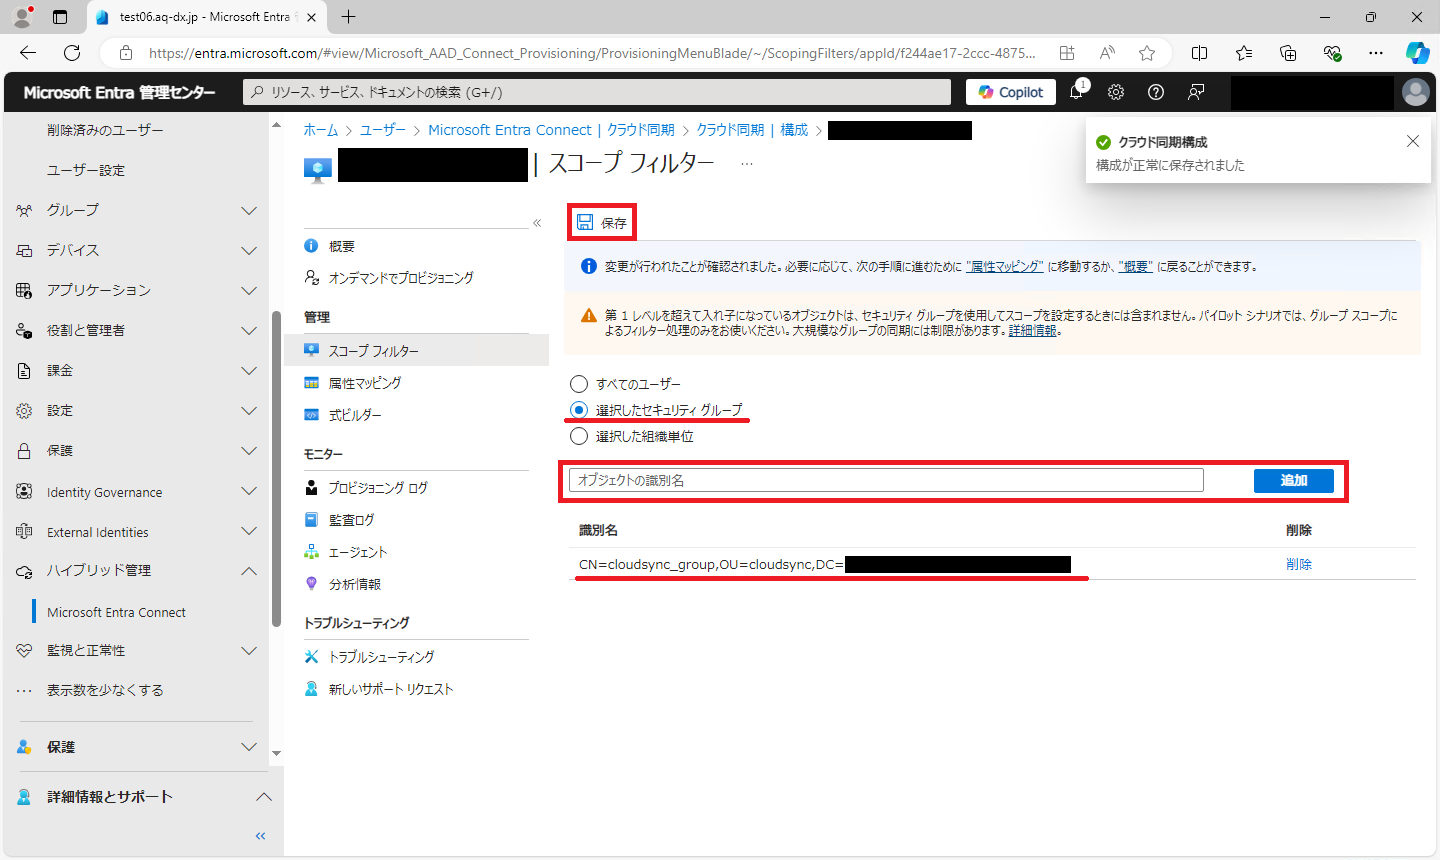Screen dimensions: 1440x860
Task: Click the portal search box
Action: (x=597, y=92)
